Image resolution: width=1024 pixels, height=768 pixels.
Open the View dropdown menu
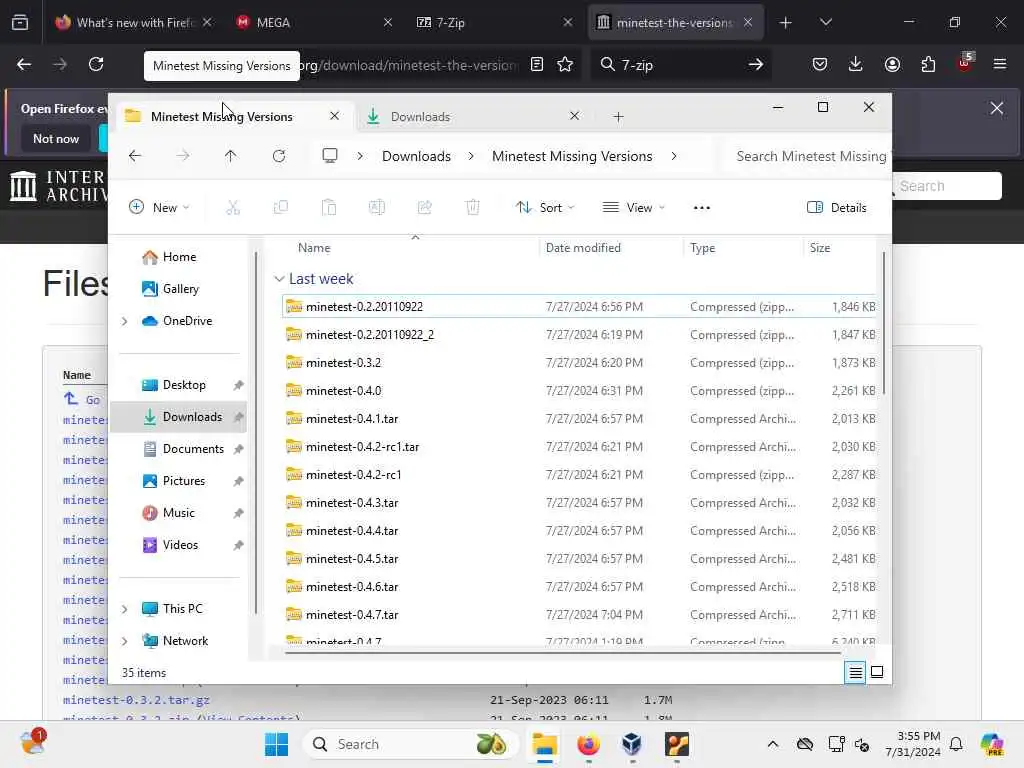click(634, 208)
